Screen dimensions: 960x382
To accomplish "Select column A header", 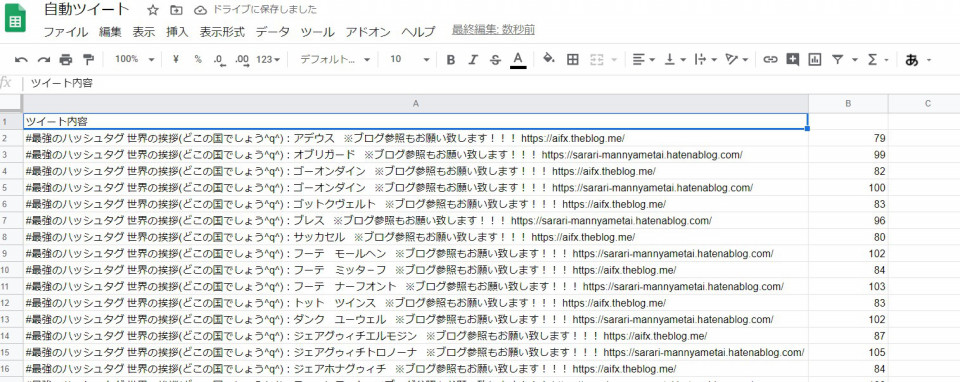I will [x=416, y=103].
